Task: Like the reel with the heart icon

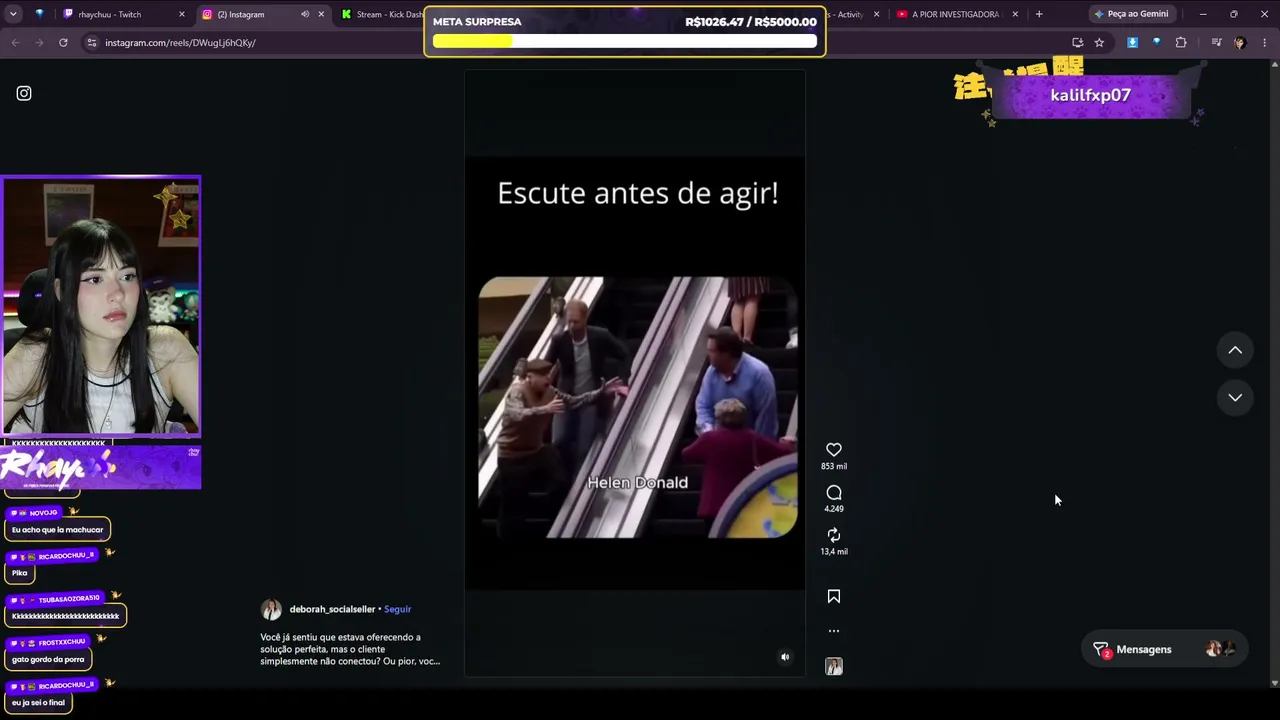Action: click(834, 450)
